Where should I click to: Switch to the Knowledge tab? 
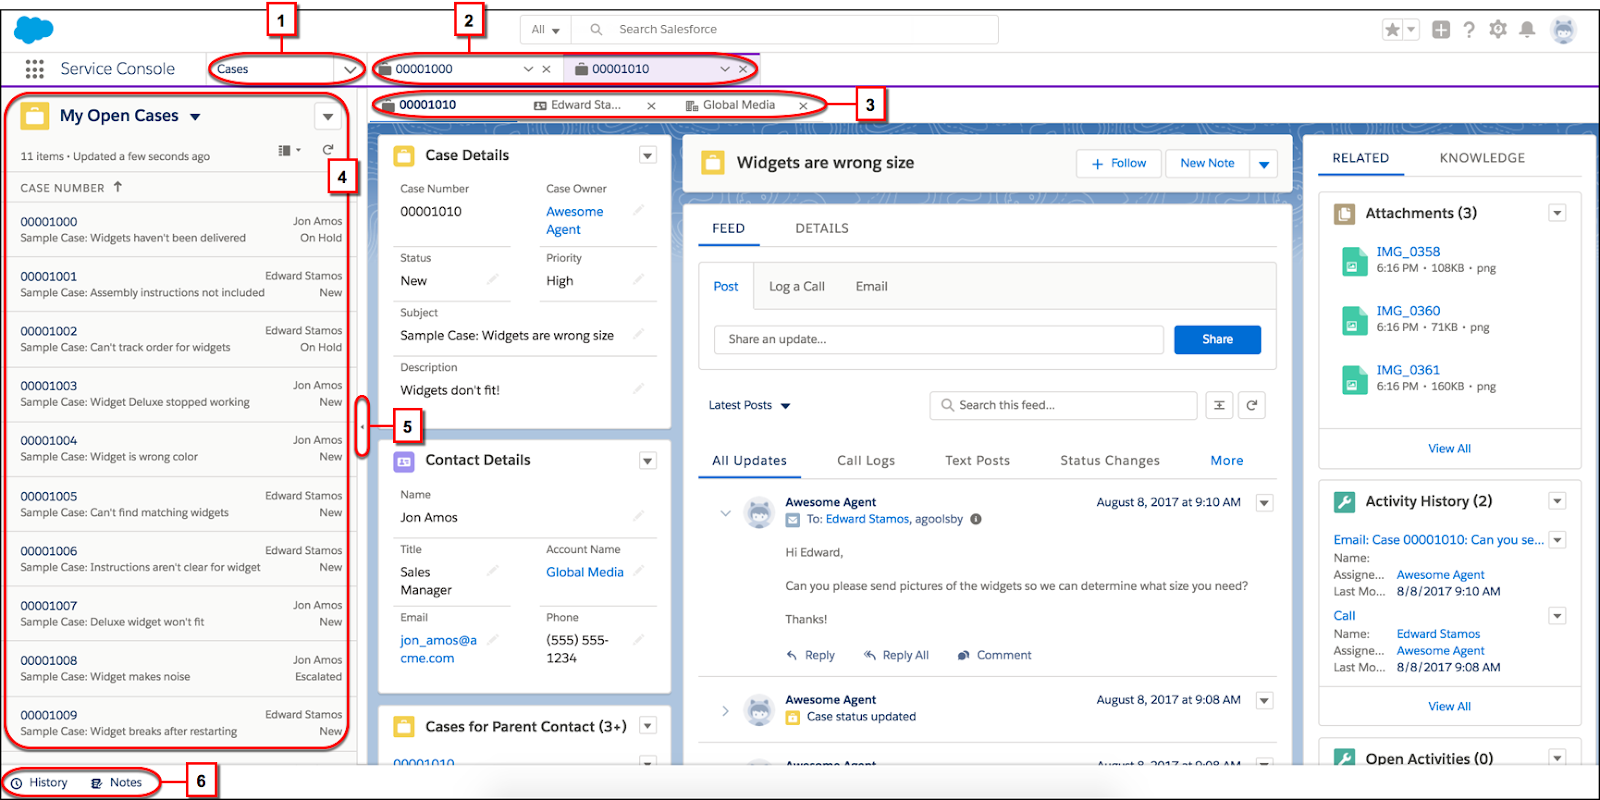click(x=1482, y=158)
